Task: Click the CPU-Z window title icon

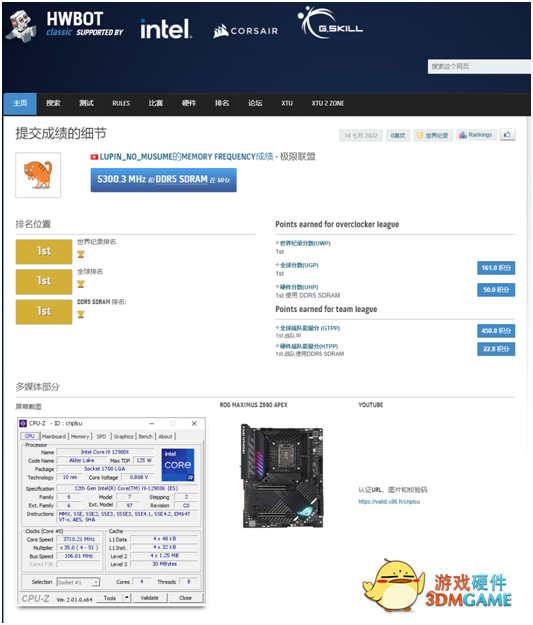Action: tap(23, 423)
